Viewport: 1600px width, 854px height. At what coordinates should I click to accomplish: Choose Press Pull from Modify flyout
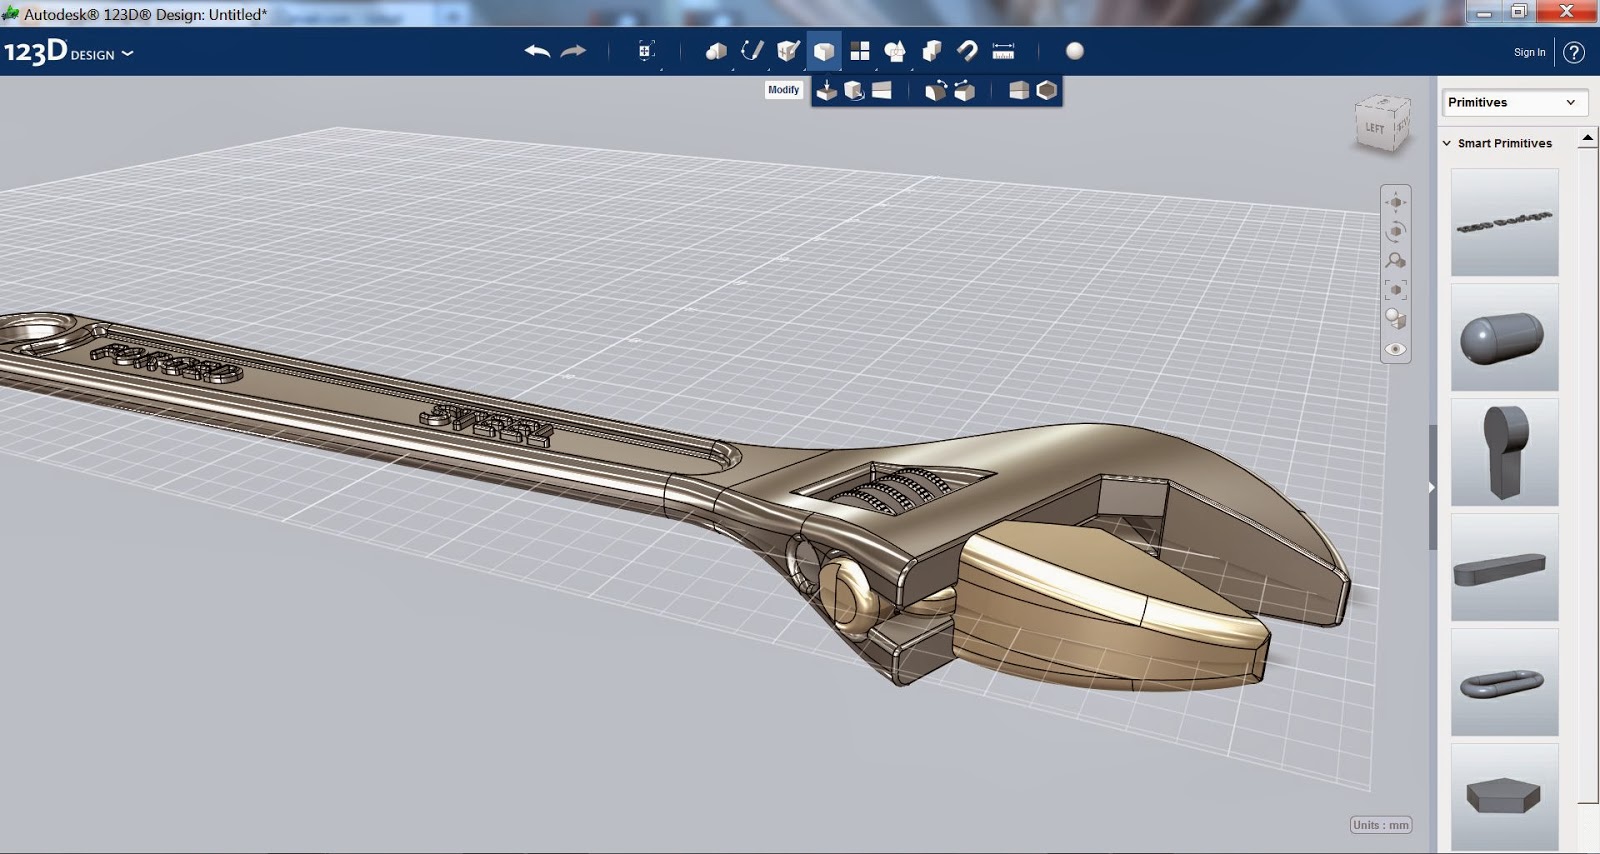tap(826, 91)
